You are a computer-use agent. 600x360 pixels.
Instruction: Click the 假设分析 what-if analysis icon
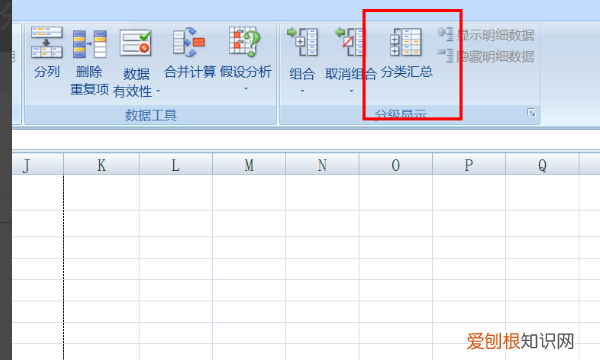tap(244, 42)
